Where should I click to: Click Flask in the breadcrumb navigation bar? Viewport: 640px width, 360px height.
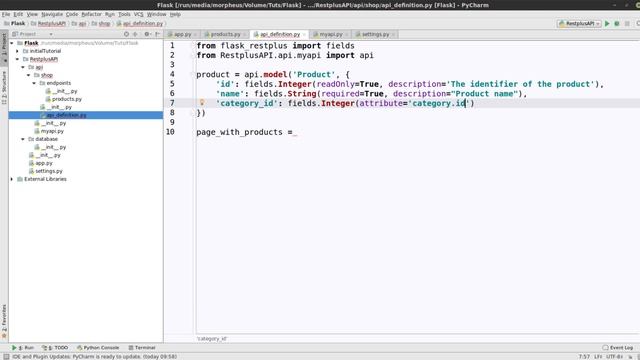(18, 24)
